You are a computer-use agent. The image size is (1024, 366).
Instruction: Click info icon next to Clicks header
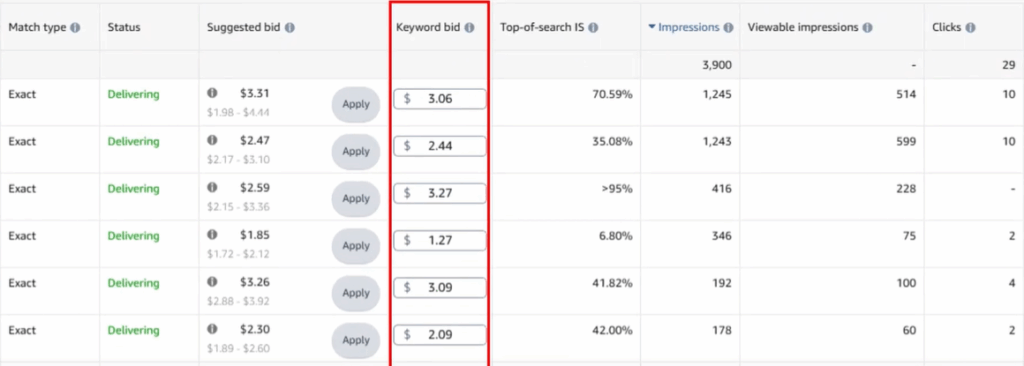[x=970, y=28]
